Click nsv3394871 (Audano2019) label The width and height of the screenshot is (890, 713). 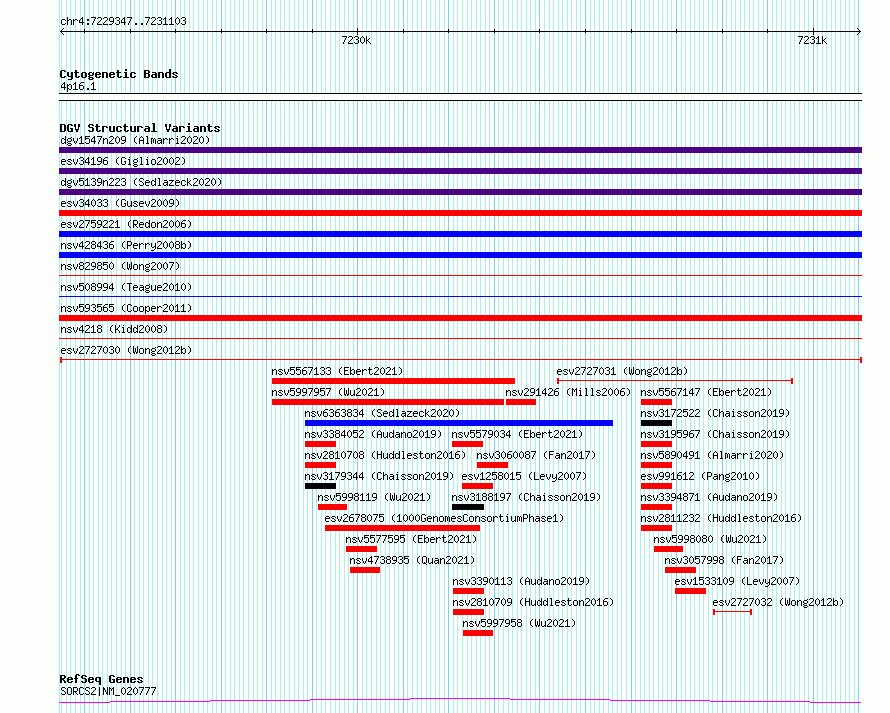709,497
